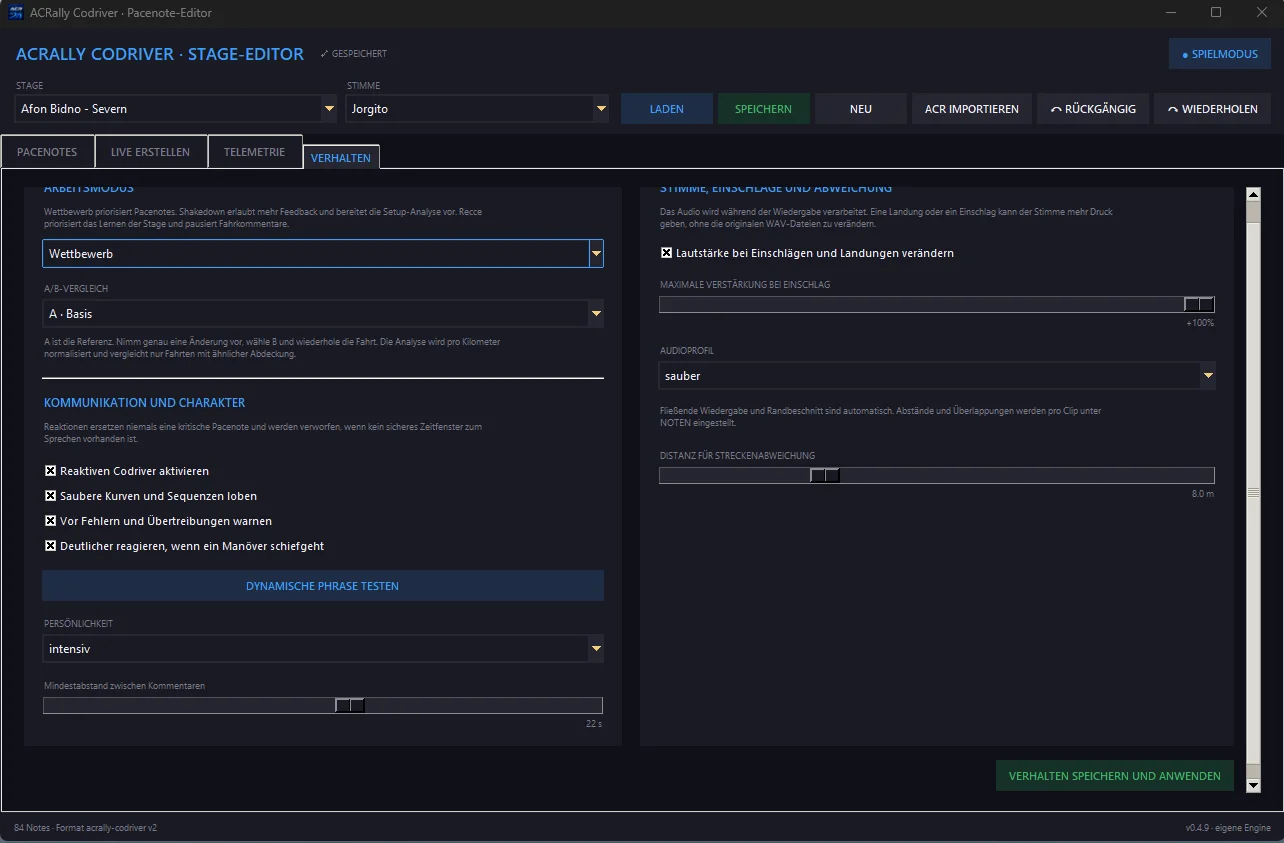Click the 'A/B-VERGLEICH' label
Screen dimensions: 1284x843
(x=76, y=289)
